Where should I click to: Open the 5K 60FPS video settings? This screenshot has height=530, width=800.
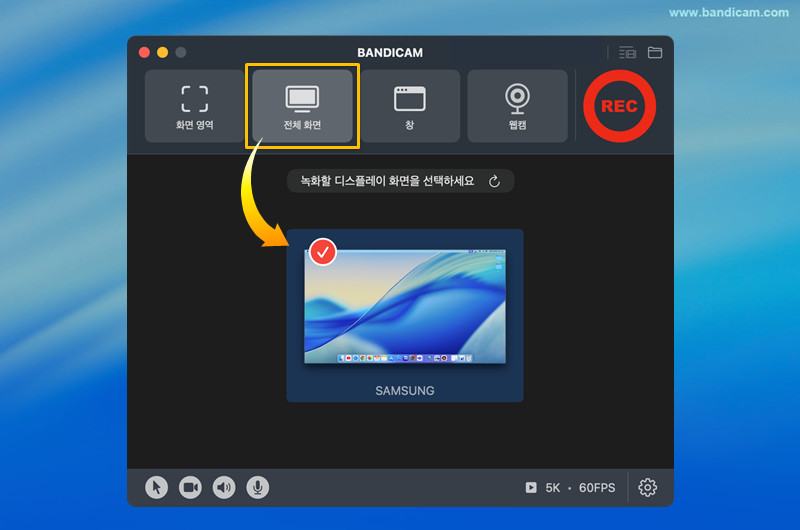pyautogui.click(x=570, y=488)
